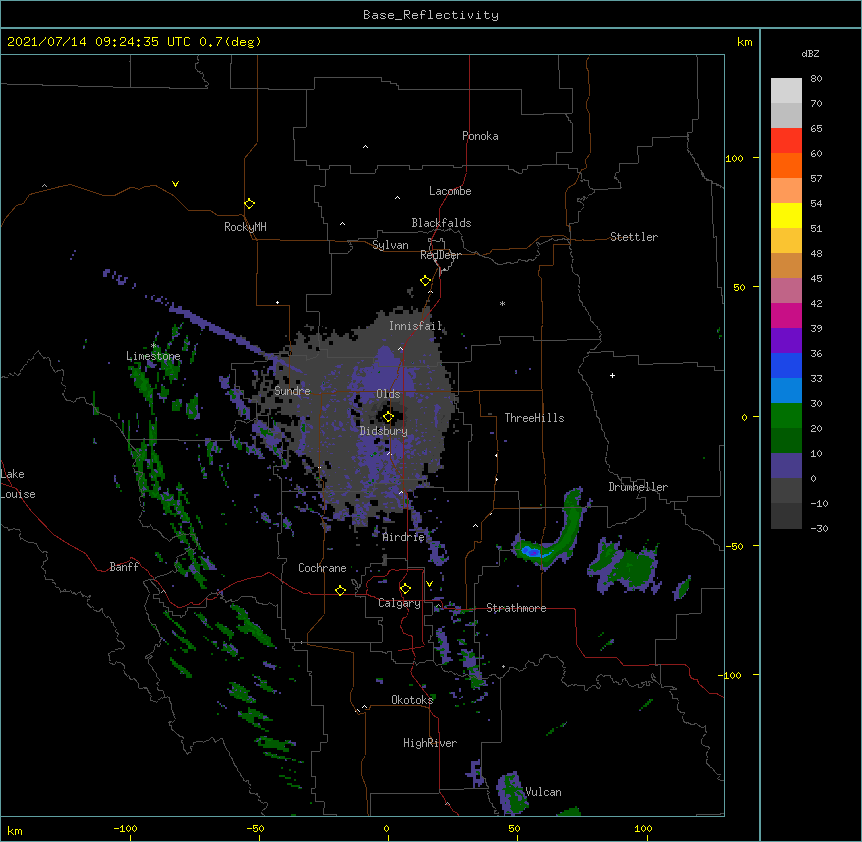862x842 pixels.
Task: Select the tan 48 dBZ legend color
Action: coord(786,265)
